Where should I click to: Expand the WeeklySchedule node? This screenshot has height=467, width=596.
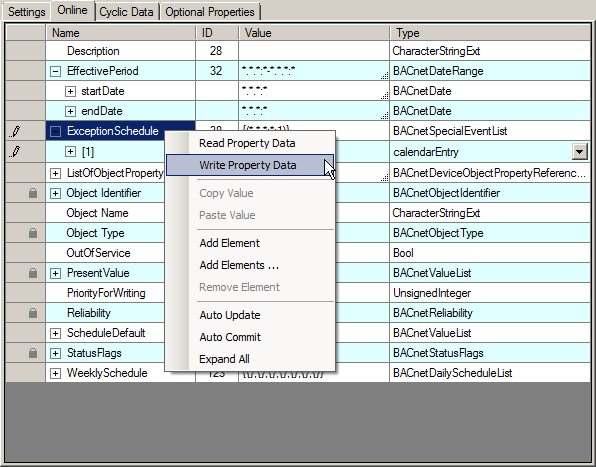coord(55,373)
